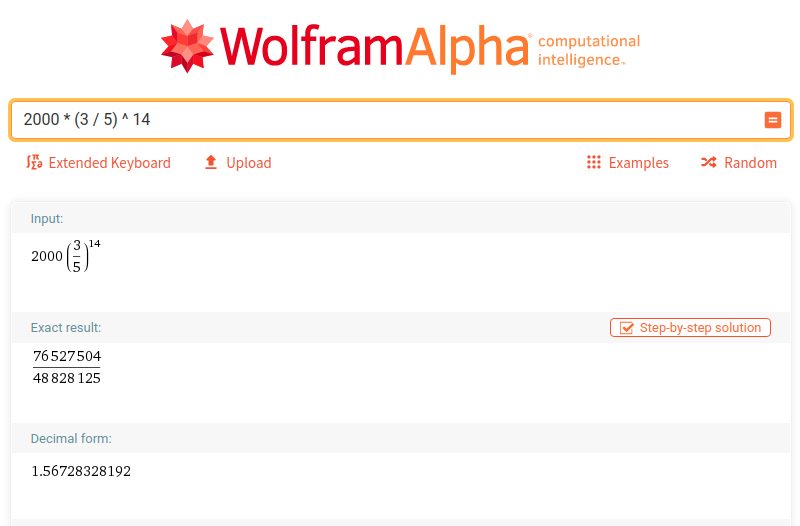Click the Extended Keyboard math symbols icon

34,162
